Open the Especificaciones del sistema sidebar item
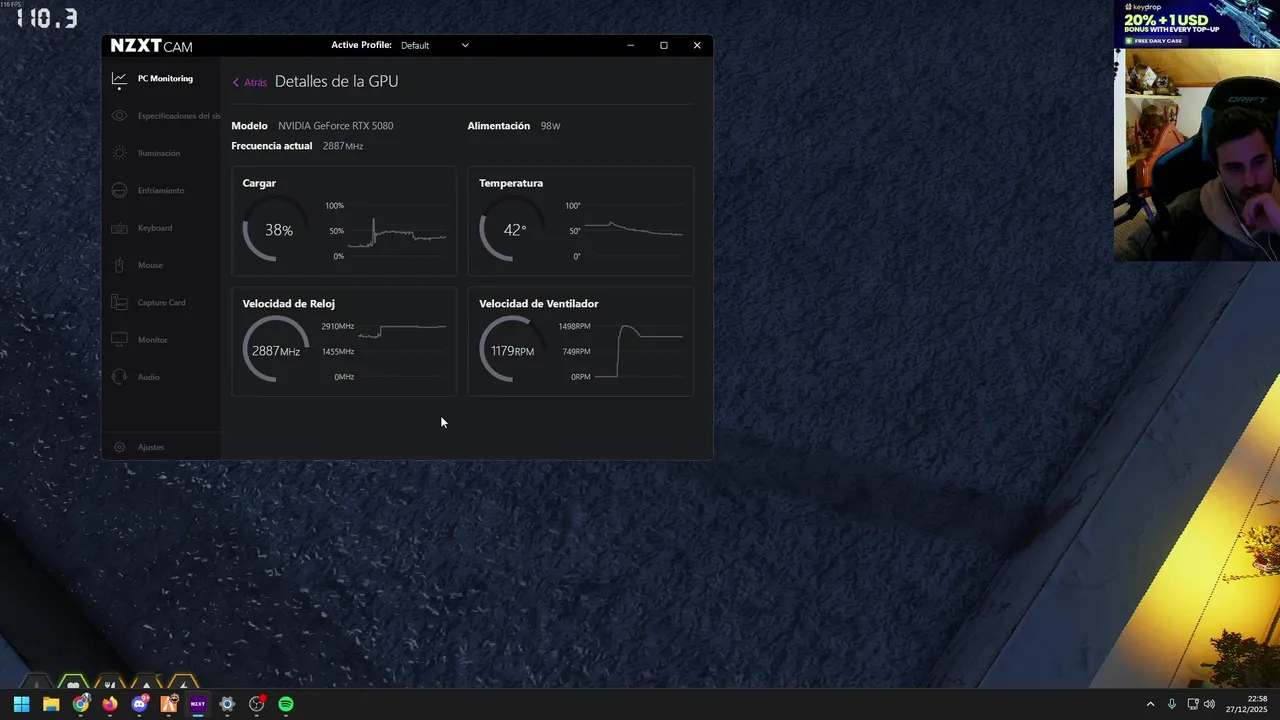The height and width of the screenshot is (720, 1280). pos(160,116)
